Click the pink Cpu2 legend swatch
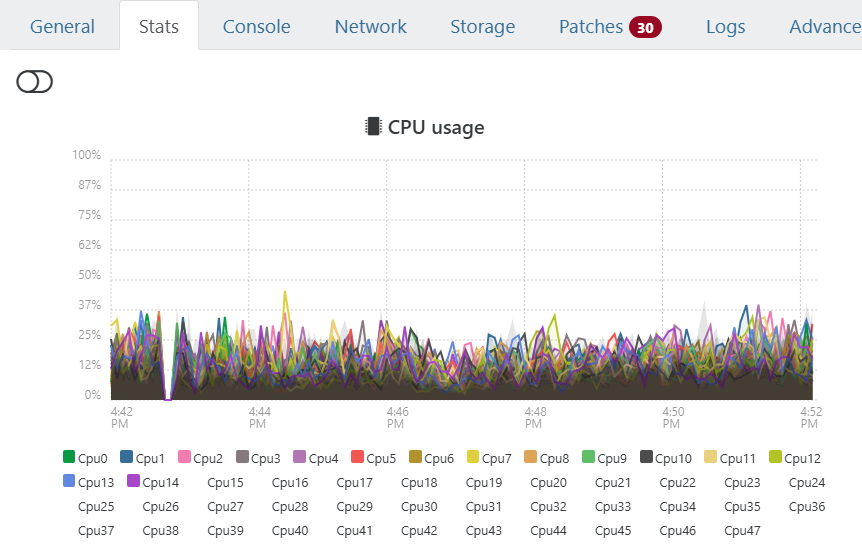 pos(184,458)
